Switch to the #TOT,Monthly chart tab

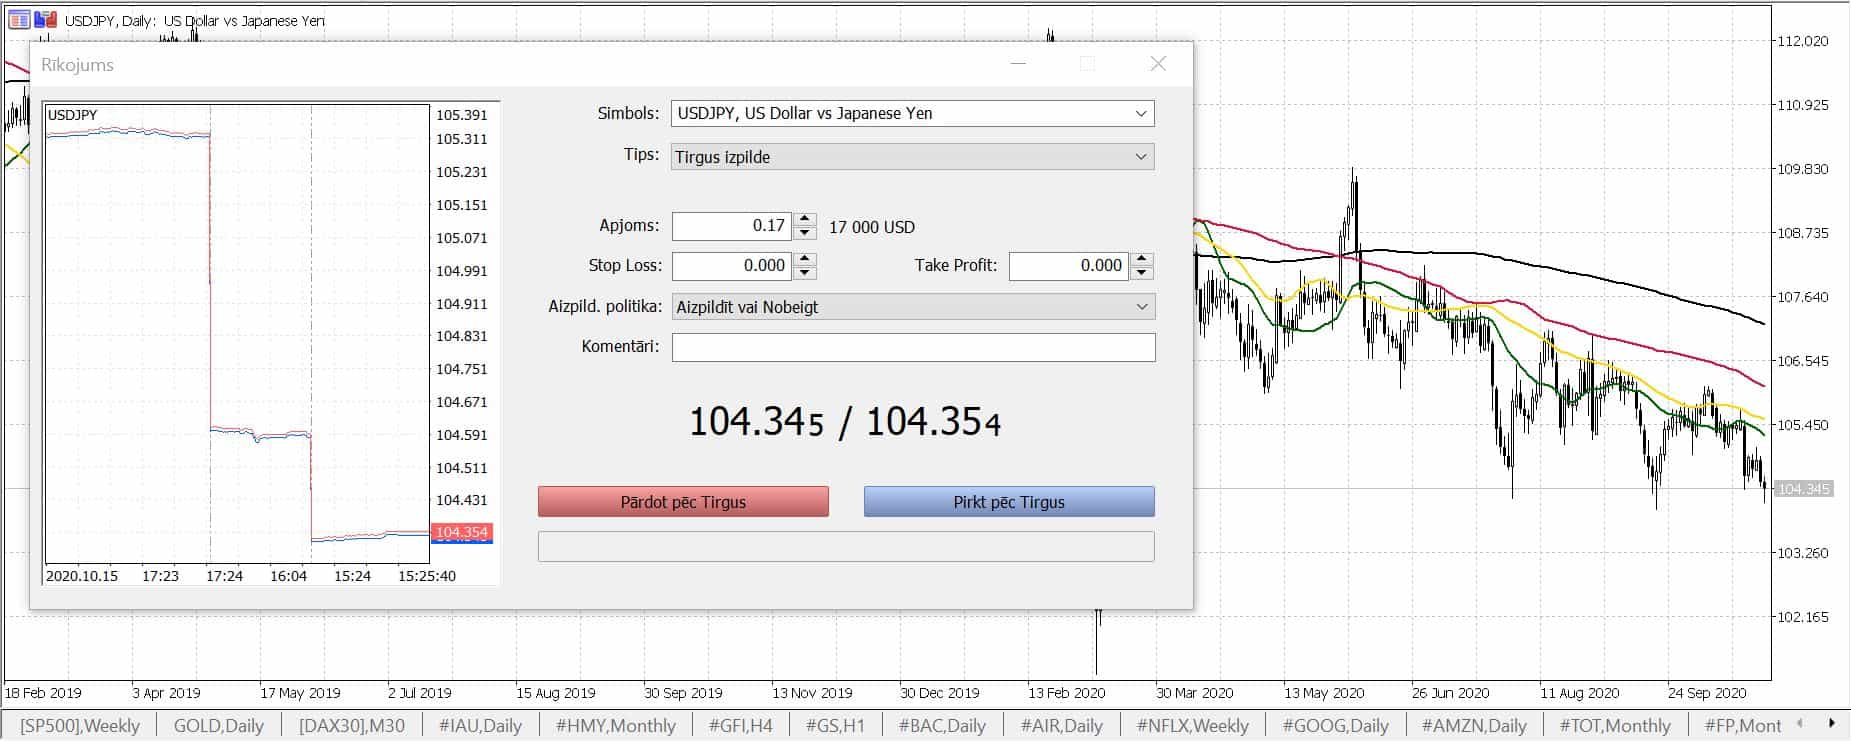coord(1615,726)
